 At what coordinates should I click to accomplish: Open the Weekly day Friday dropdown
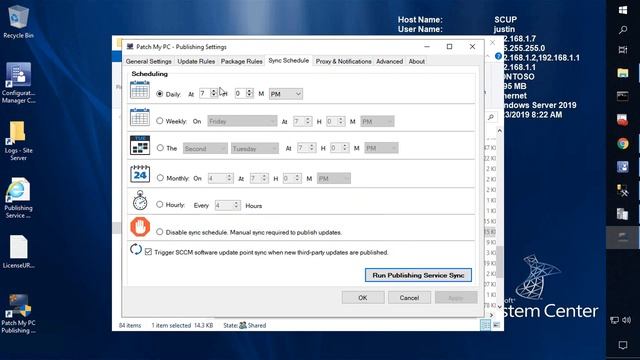tap(242, 121)
